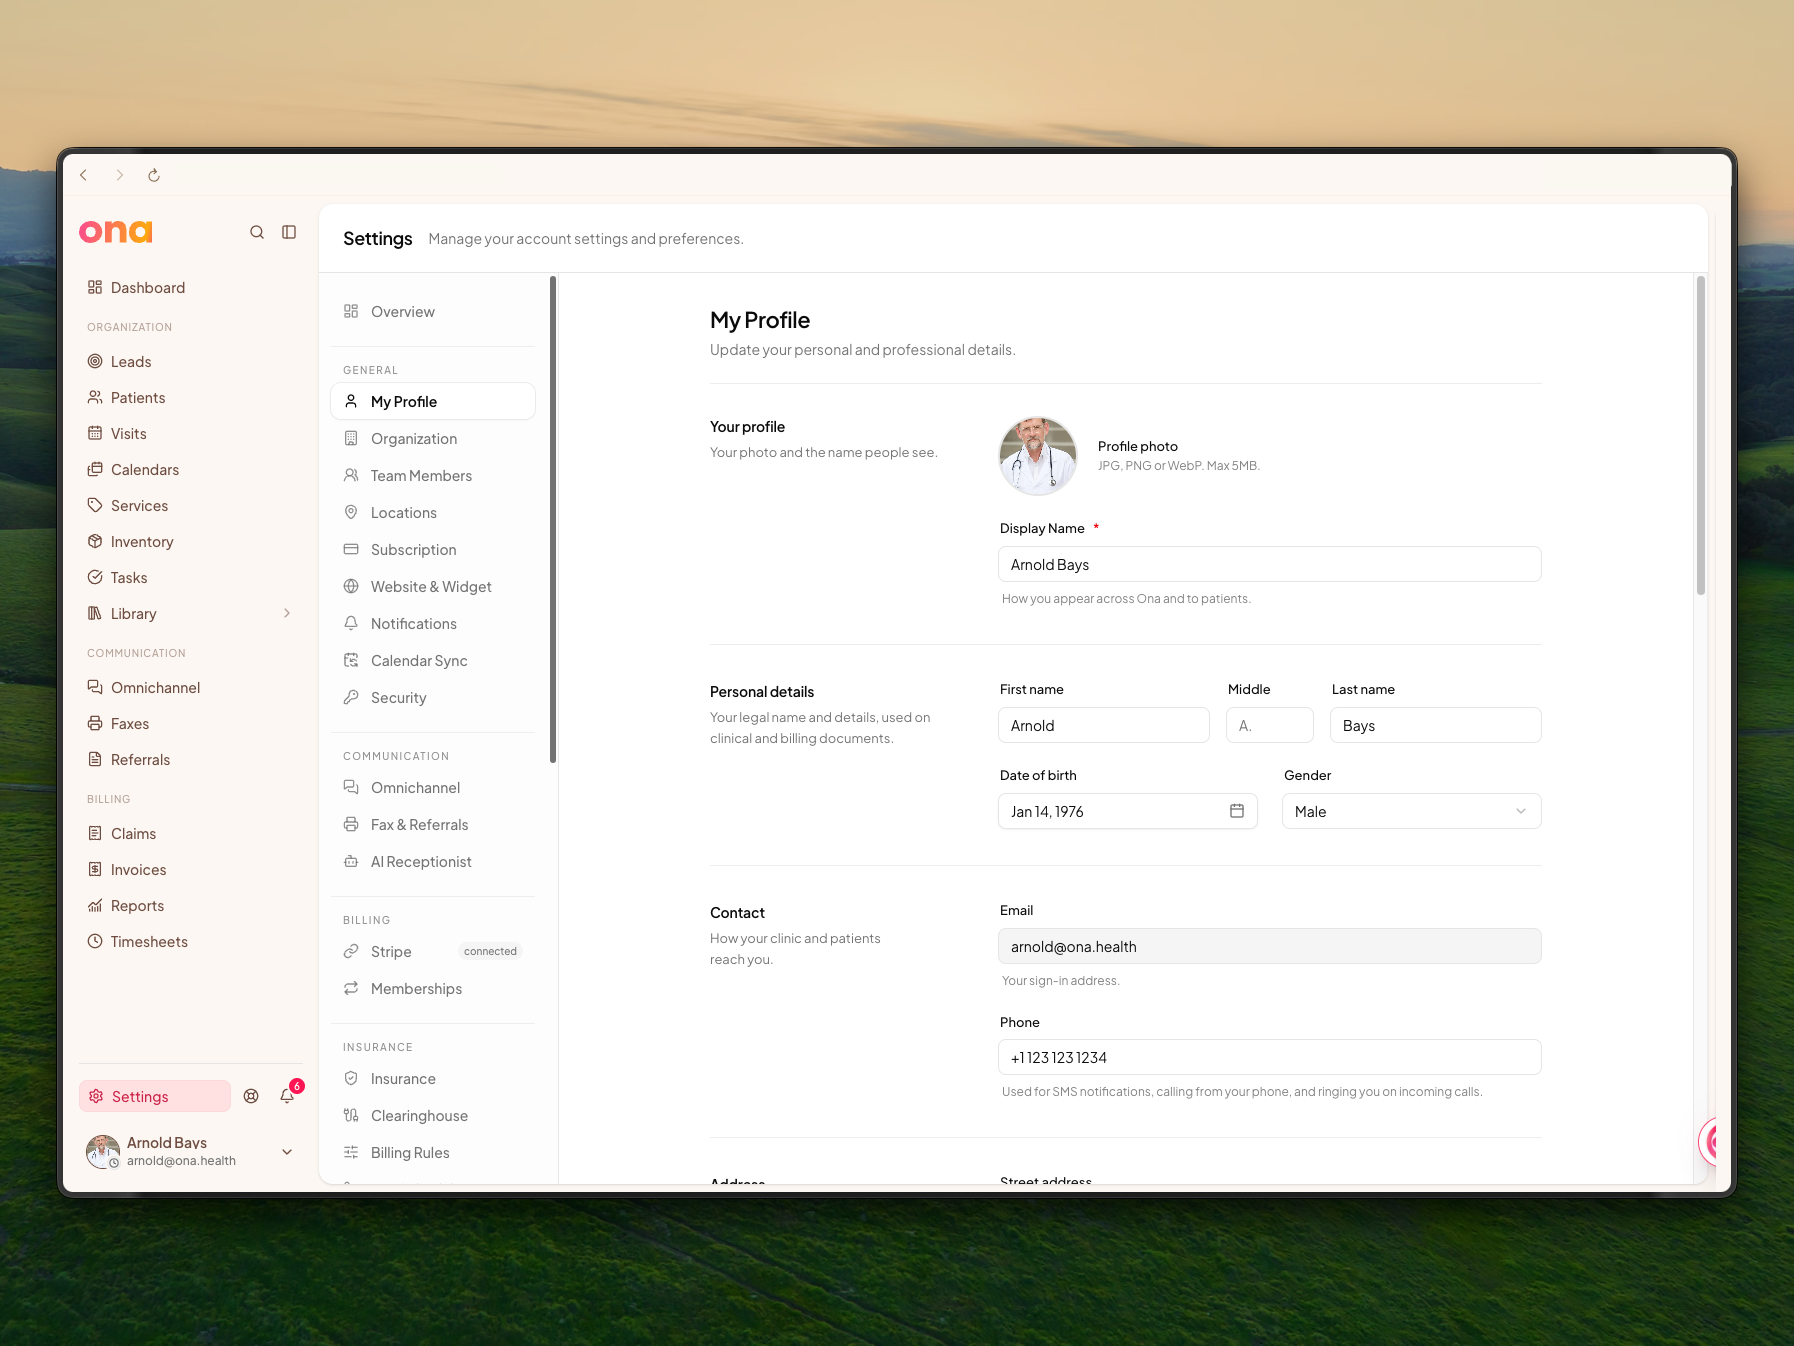Collapse the sidebar with the panel icon

289,232
